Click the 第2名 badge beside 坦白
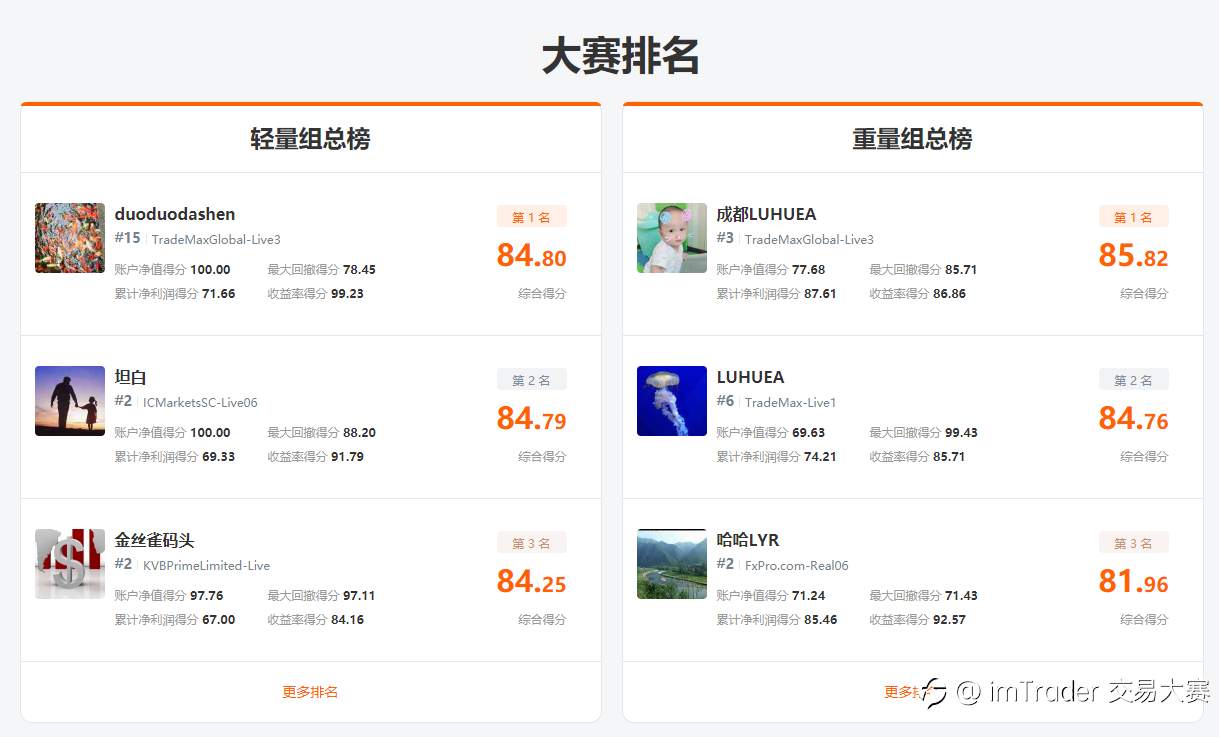 point(532,380)
